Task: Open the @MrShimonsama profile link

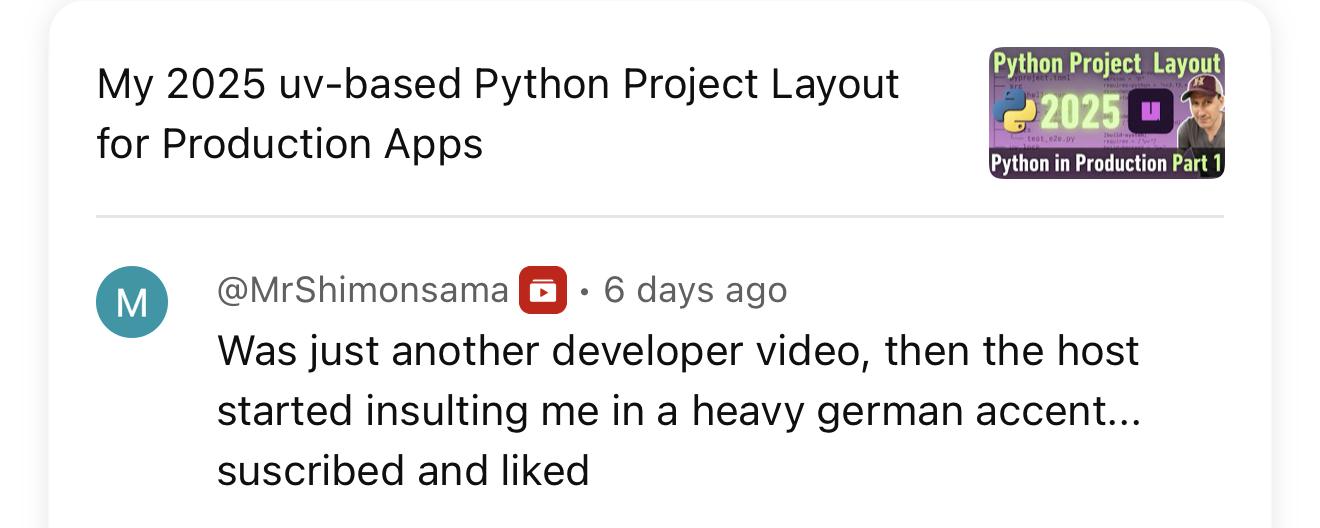Action: [x=362, y=291]
